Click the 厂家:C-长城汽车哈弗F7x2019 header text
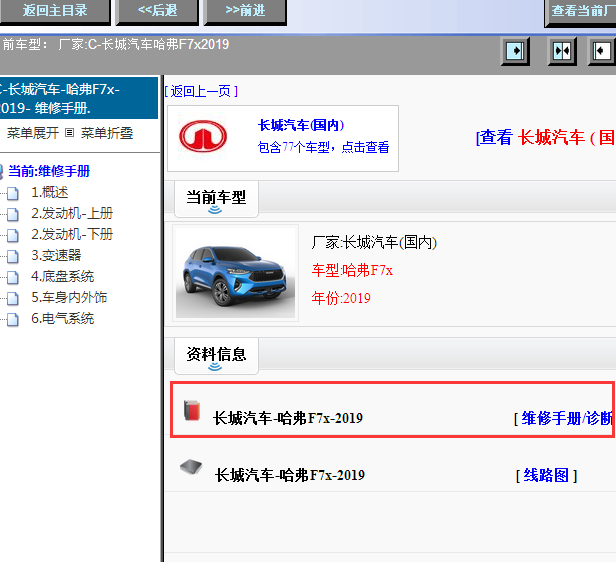 (144, 44)
